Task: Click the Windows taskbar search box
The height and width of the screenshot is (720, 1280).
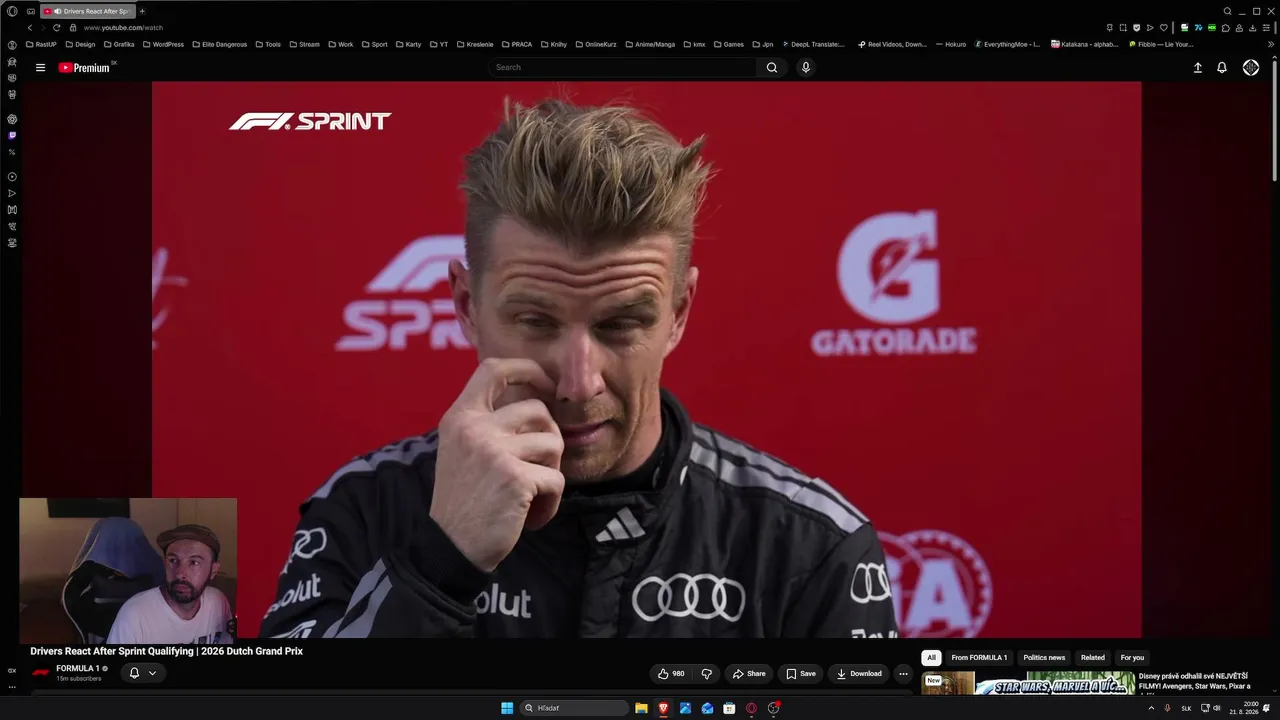Action: click(574, 708)
